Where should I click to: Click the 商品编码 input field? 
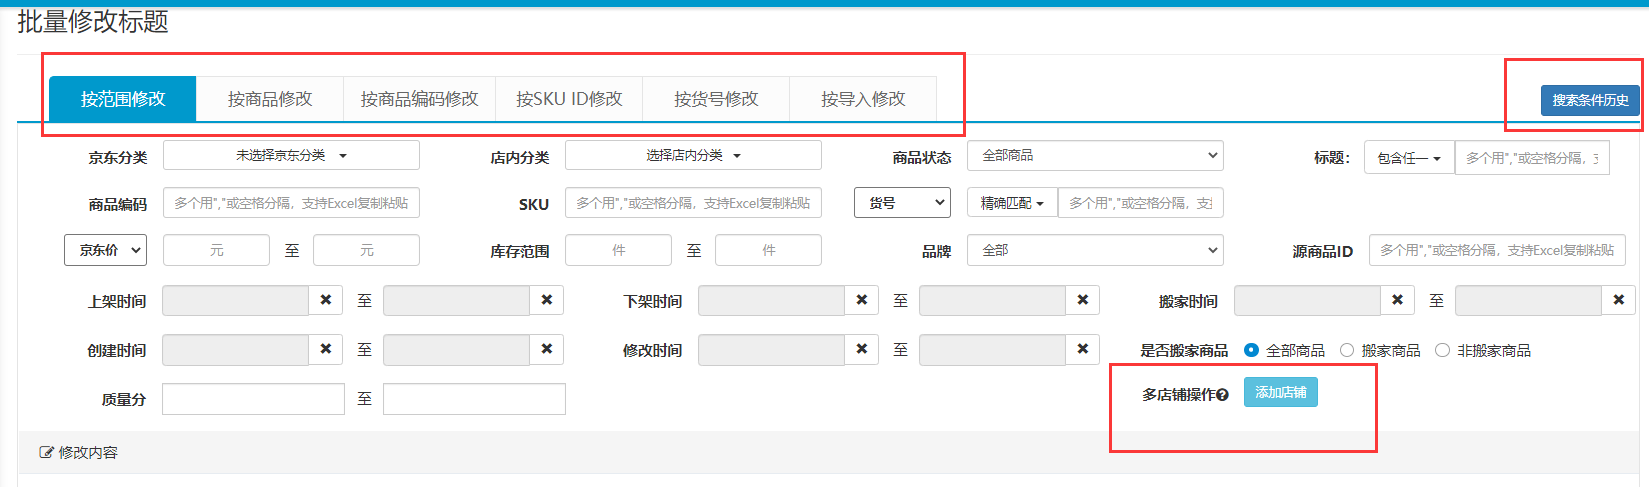(x=291, y=203)
